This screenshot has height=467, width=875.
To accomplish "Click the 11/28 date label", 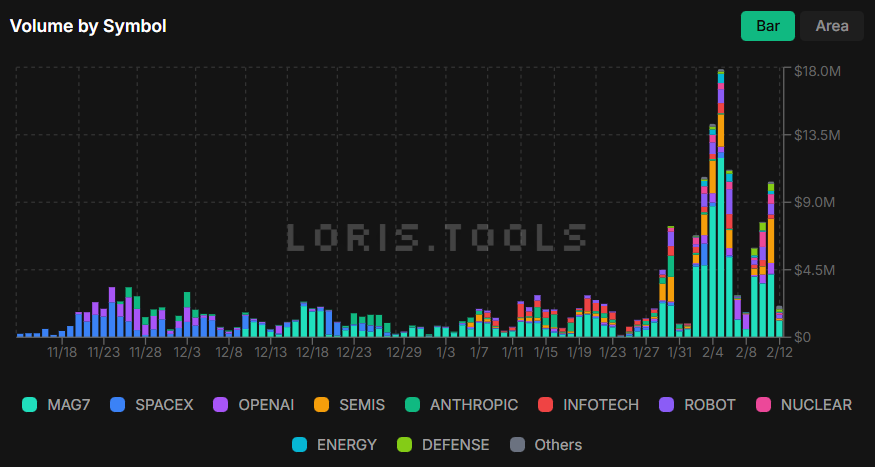I will (145, 352).
